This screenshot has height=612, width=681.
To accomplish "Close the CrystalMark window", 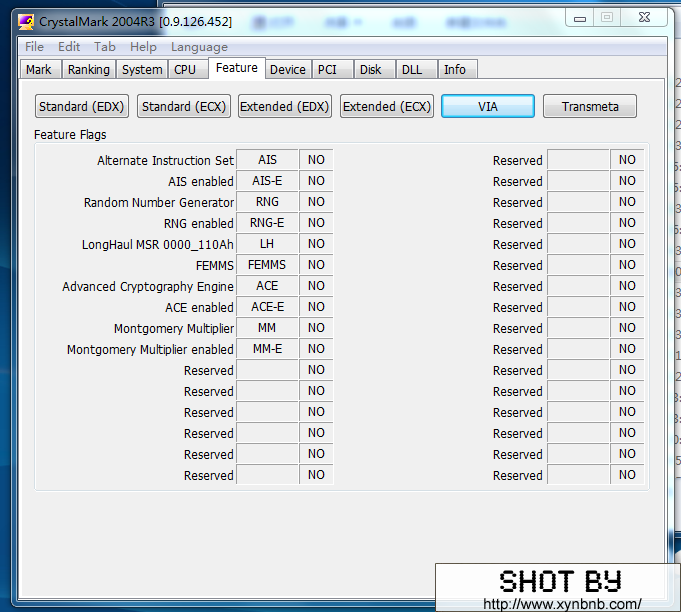I will pyautogui.click(x=645, y=18).
